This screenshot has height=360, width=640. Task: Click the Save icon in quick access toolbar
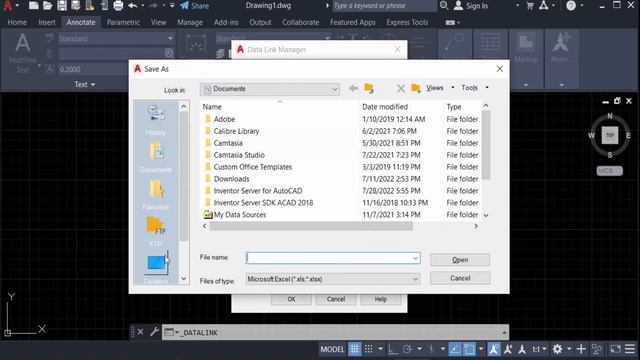pos(62,6)
